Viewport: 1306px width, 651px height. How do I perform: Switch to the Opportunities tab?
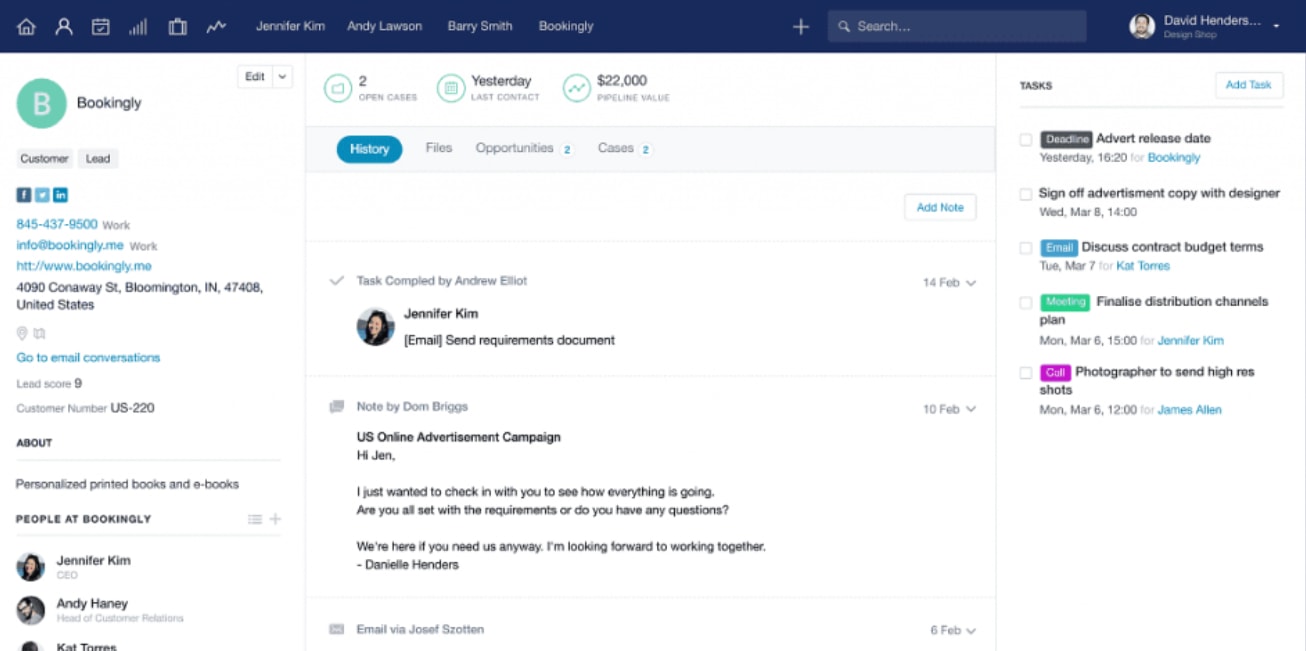point(524,148)
